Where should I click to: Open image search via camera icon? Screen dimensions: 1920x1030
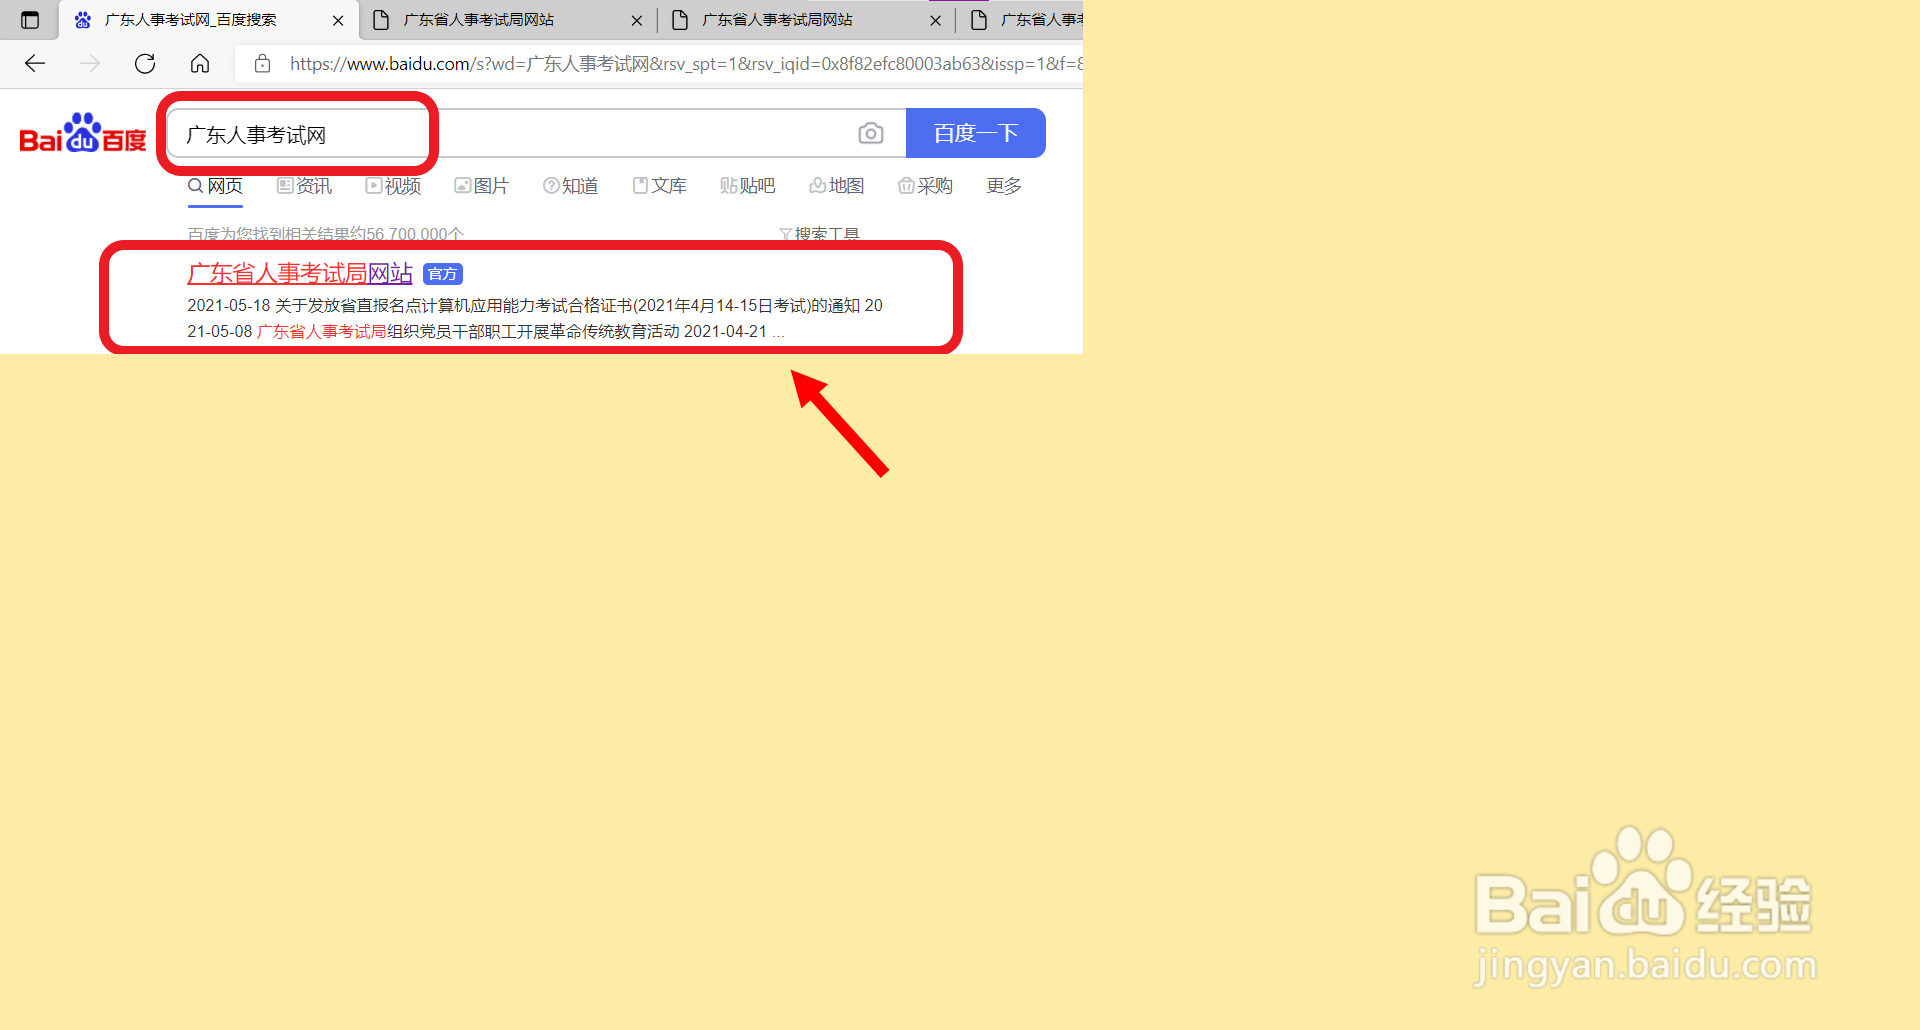[x=871, y=133]
